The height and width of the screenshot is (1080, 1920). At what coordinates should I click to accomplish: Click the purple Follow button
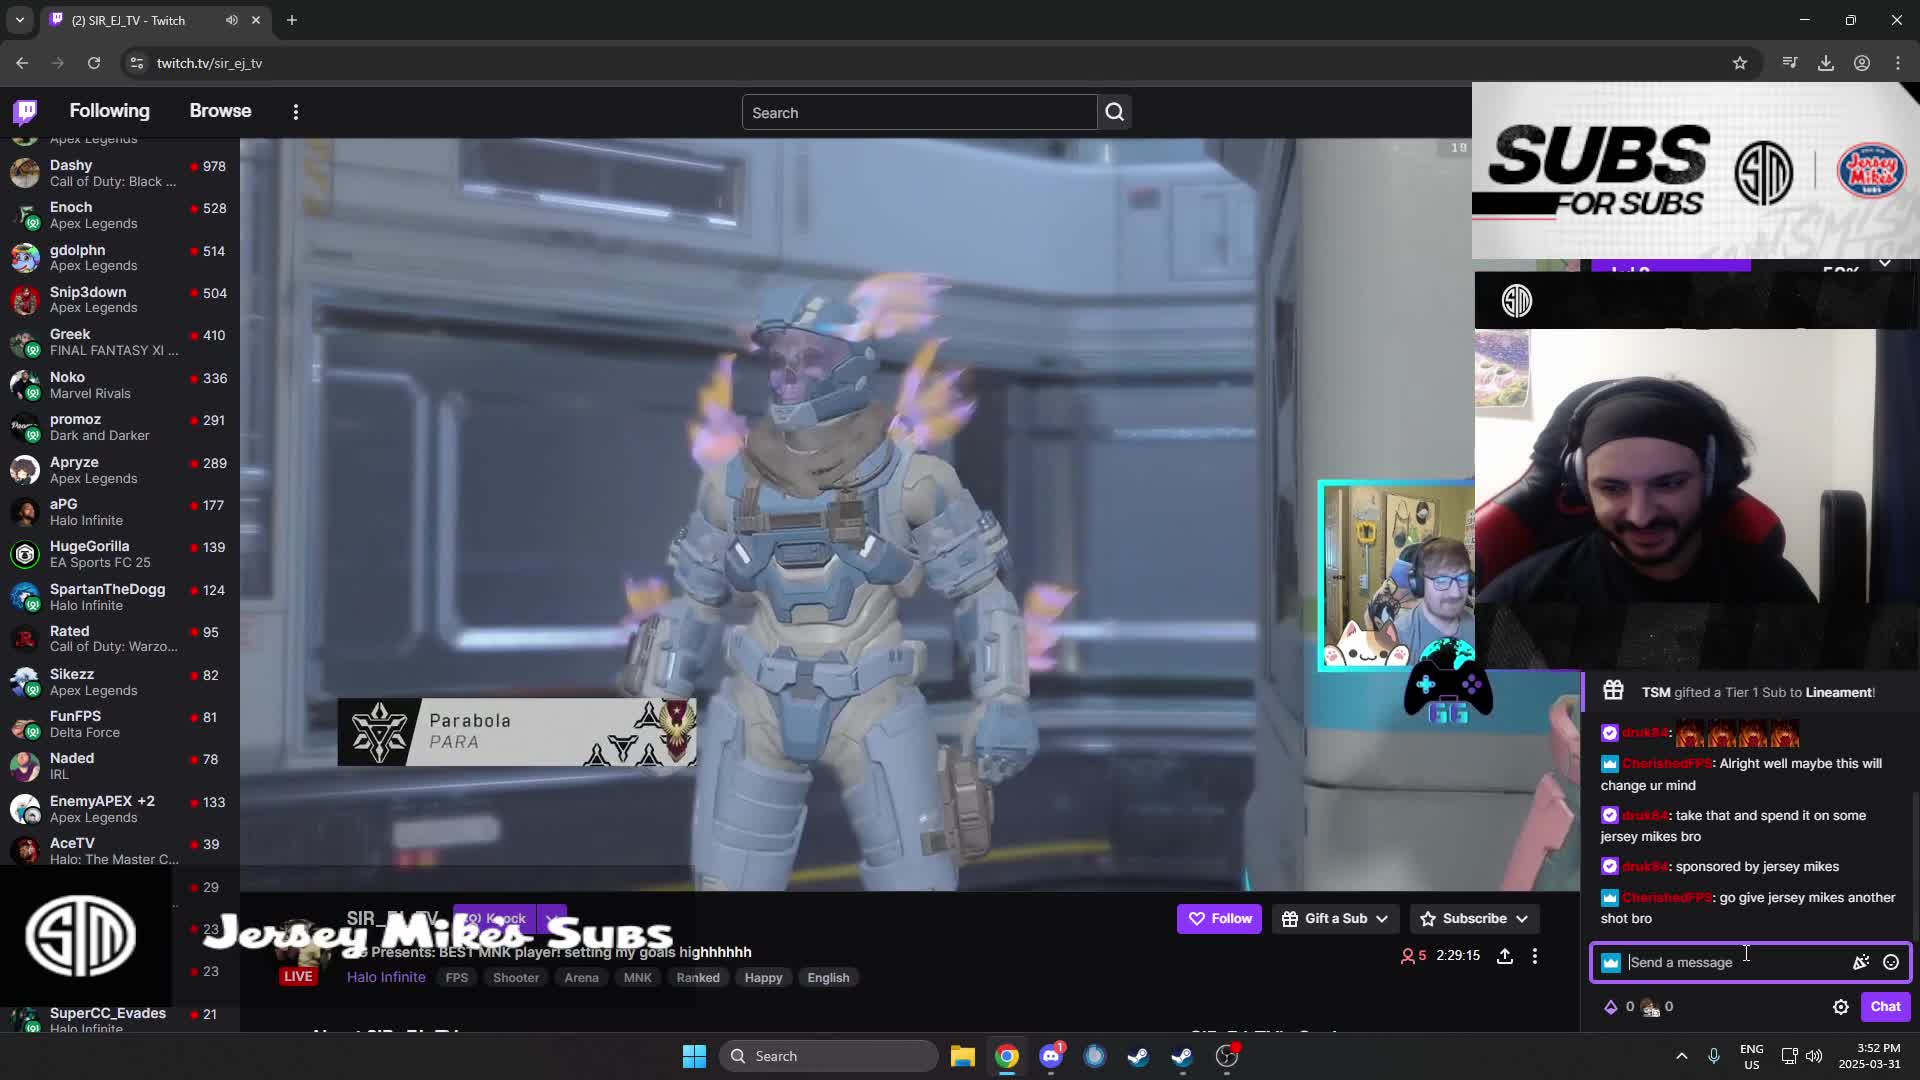(1219, 918)
